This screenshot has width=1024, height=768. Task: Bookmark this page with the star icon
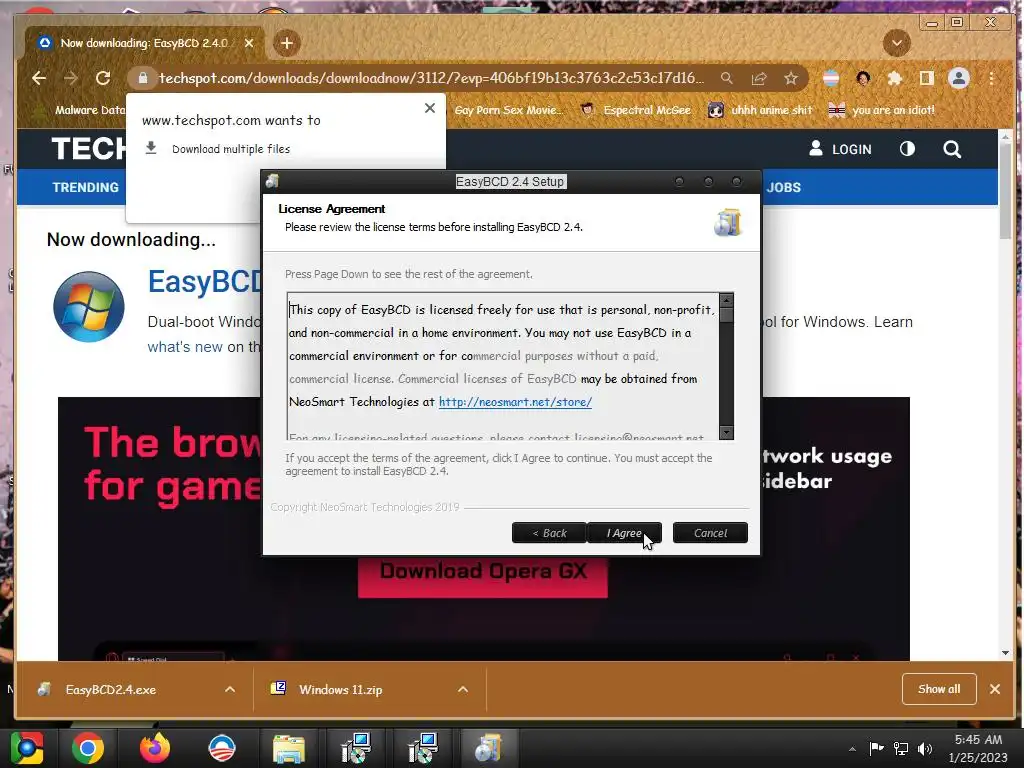pyautogui.click(x=791, y=78)
